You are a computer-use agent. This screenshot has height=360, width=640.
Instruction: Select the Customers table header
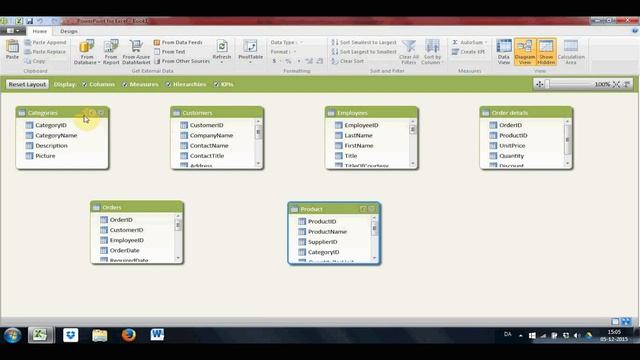(217, 113)
